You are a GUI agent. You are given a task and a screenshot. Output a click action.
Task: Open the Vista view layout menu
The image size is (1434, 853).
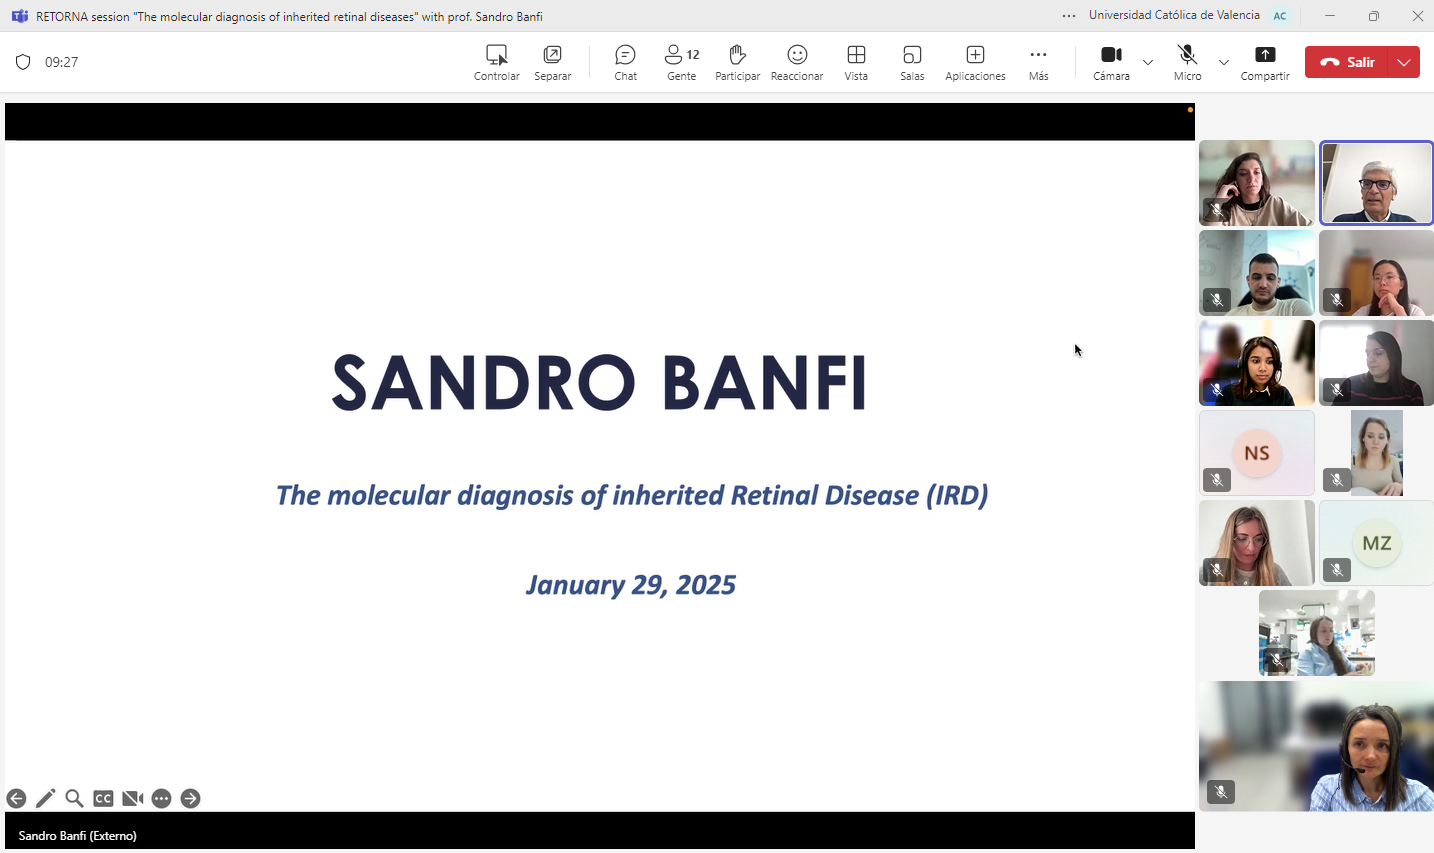(x=856, y=62)
